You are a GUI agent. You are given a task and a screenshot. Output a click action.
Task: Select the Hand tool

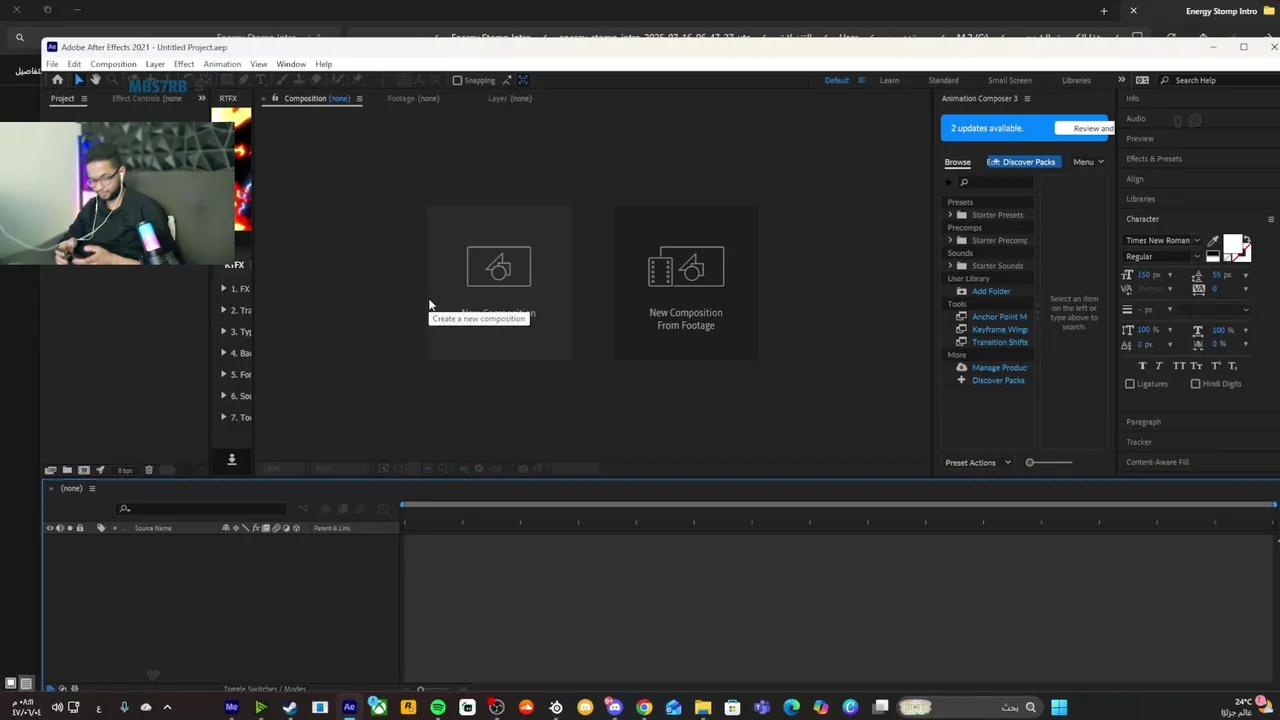click(x=95, y=80)
